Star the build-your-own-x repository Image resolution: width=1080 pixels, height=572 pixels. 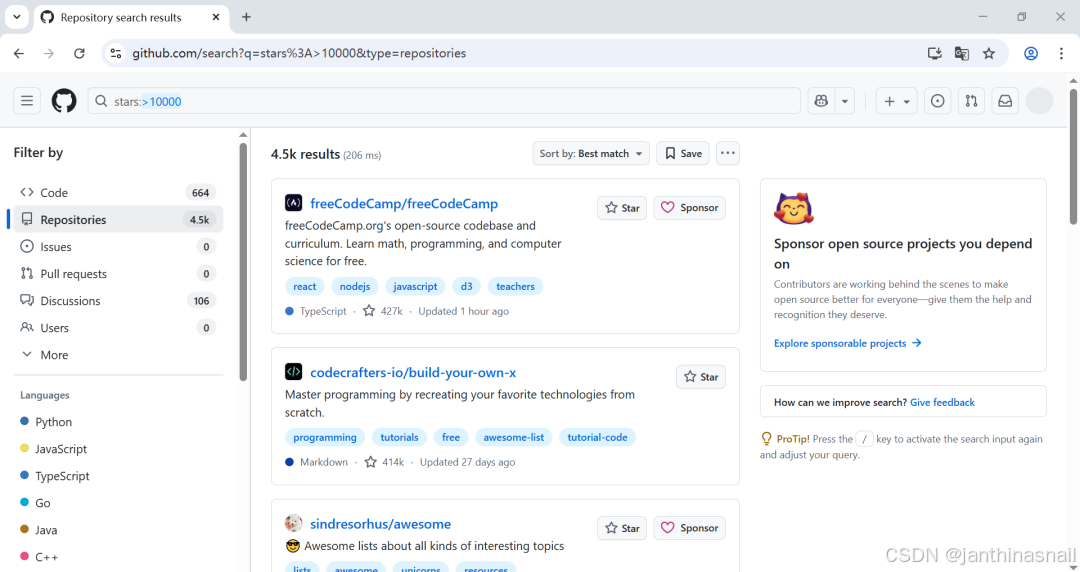pyautogui.click(x=700, y=377)
